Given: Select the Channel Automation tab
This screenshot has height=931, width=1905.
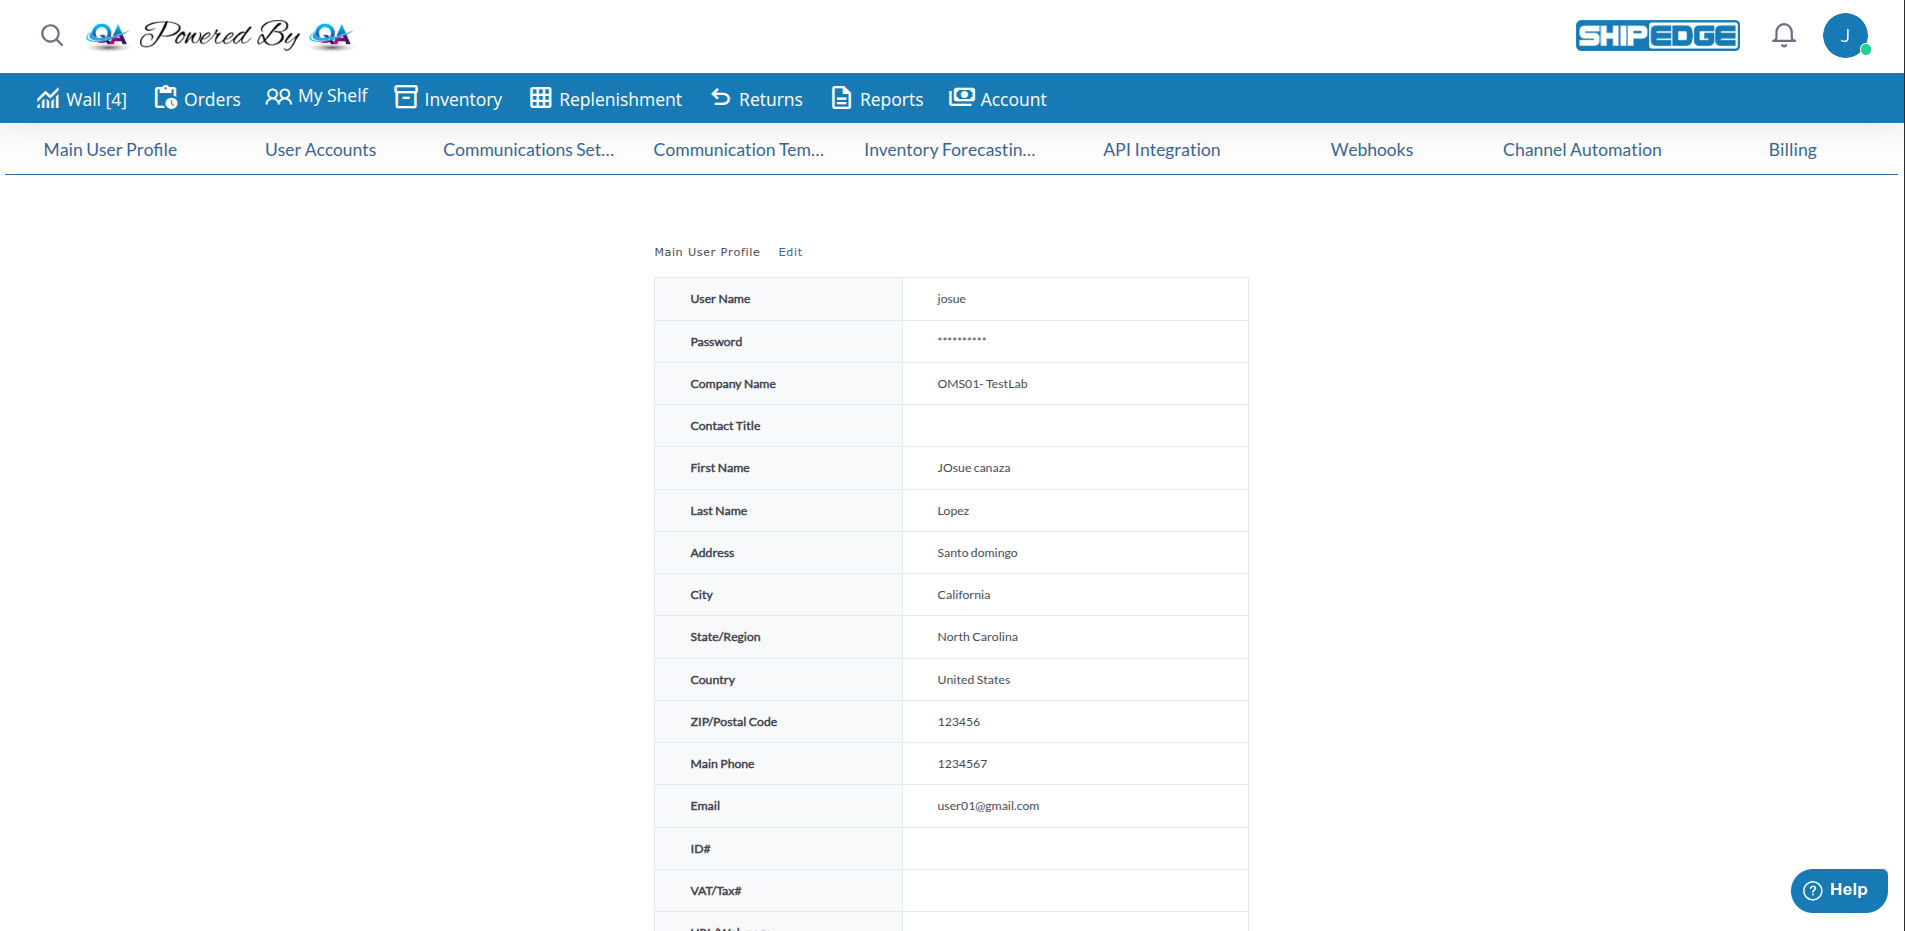Looking at the screenshot, I should click(x=1581, y=150).
